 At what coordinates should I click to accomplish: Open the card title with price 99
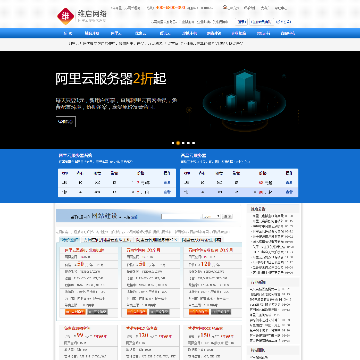point(76,328)
